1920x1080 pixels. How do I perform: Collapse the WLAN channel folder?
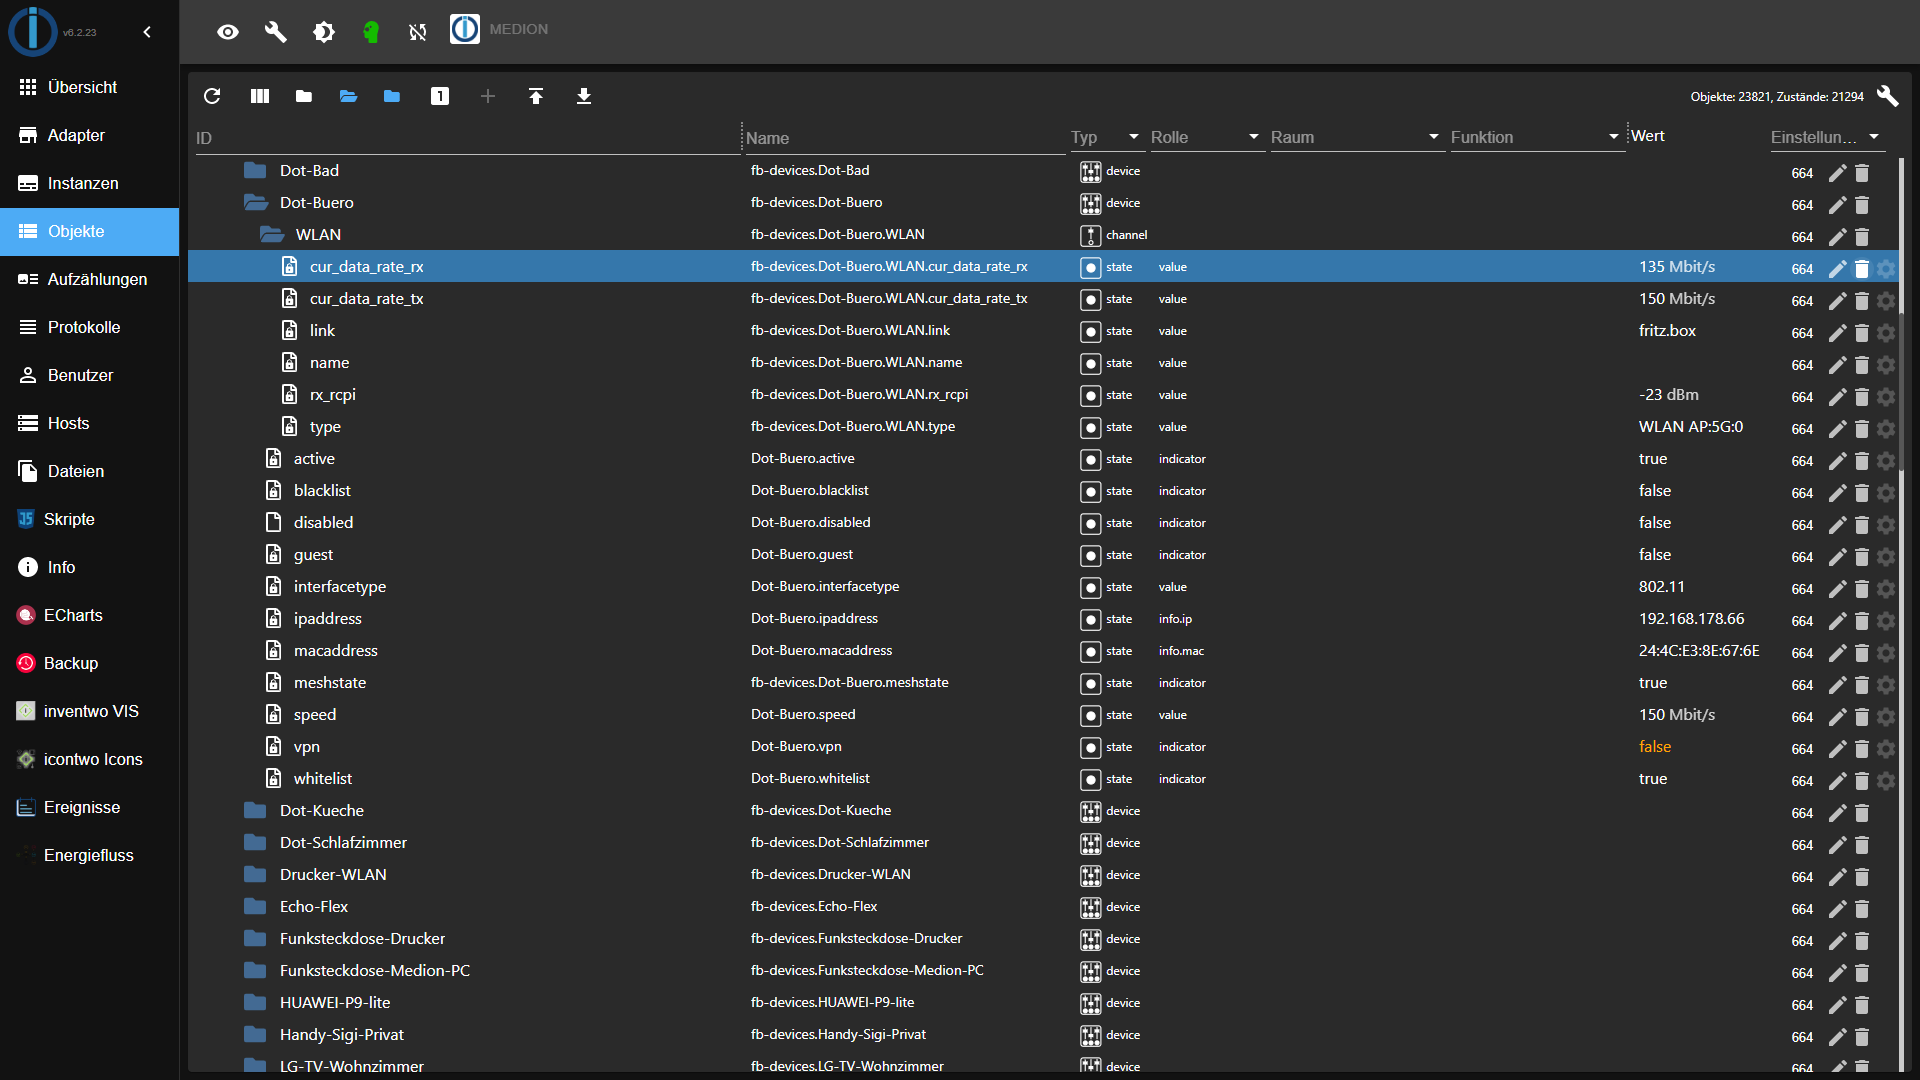click(272, 234)
